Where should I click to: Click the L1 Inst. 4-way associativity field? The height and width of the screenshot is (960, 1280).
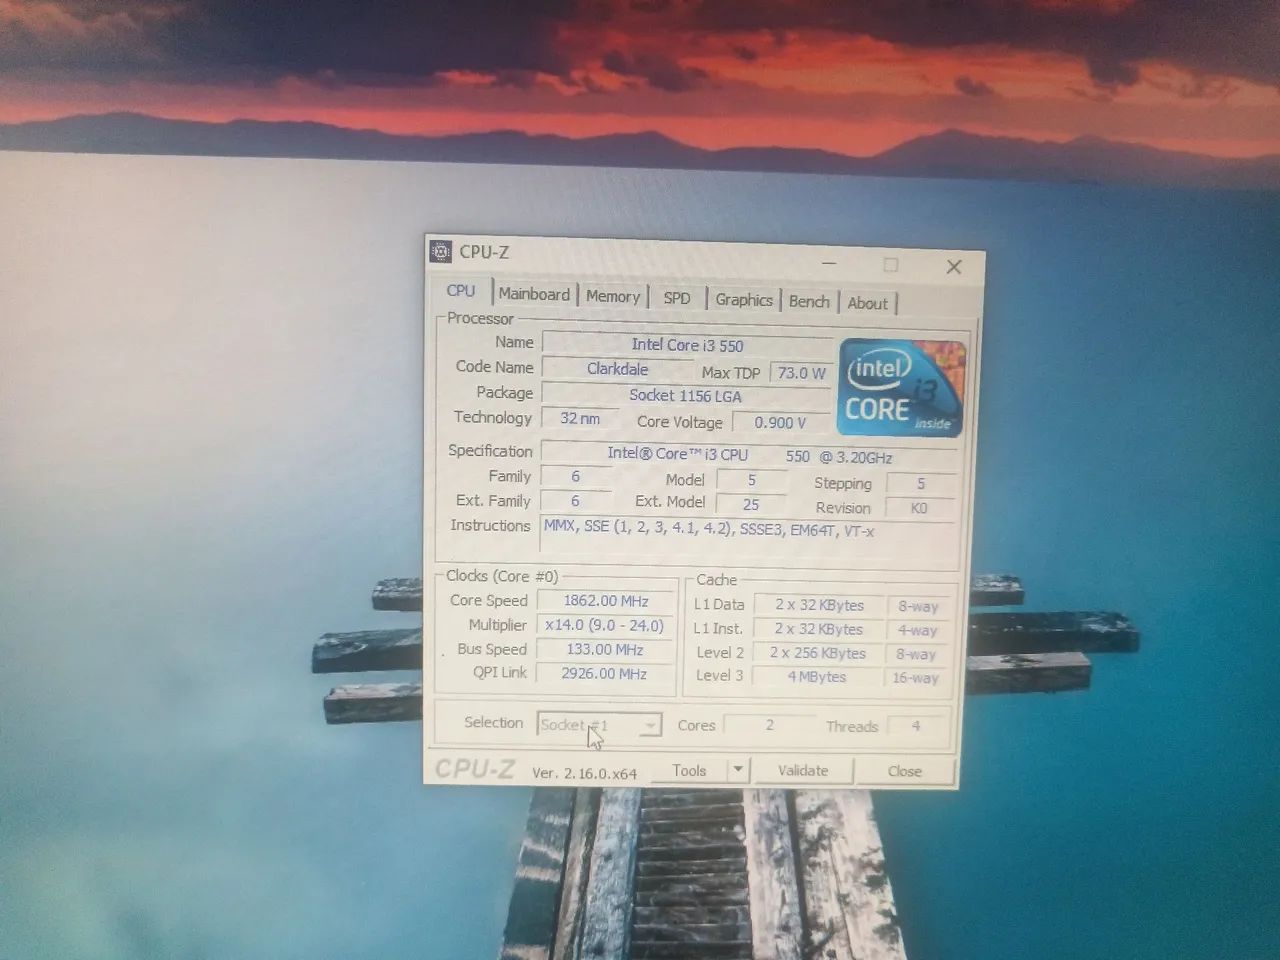(x=917, y=631)
